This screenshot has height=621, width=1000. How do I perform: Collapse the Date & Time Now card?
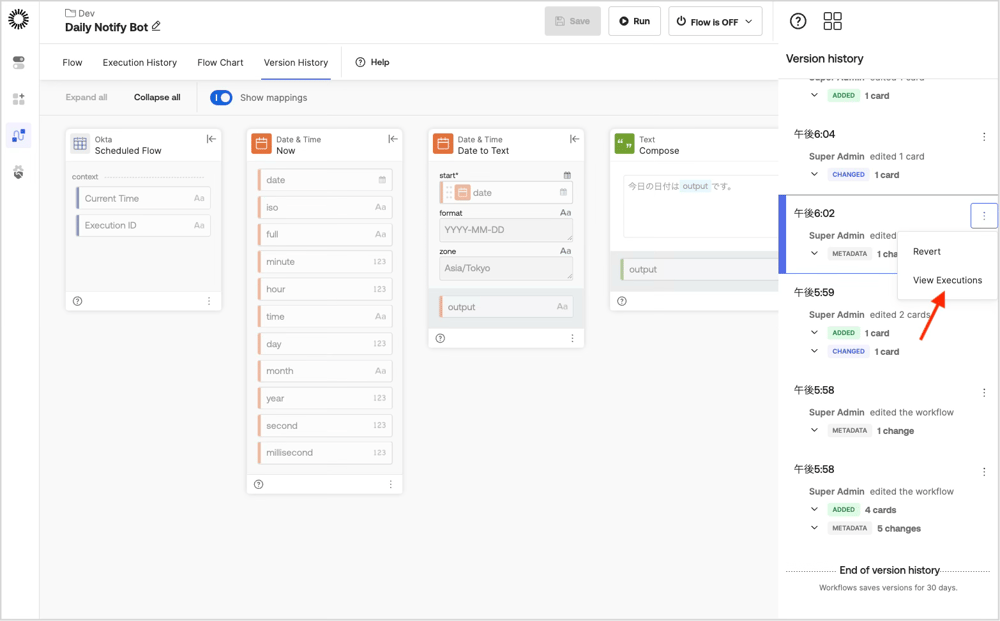coord(393,139)
